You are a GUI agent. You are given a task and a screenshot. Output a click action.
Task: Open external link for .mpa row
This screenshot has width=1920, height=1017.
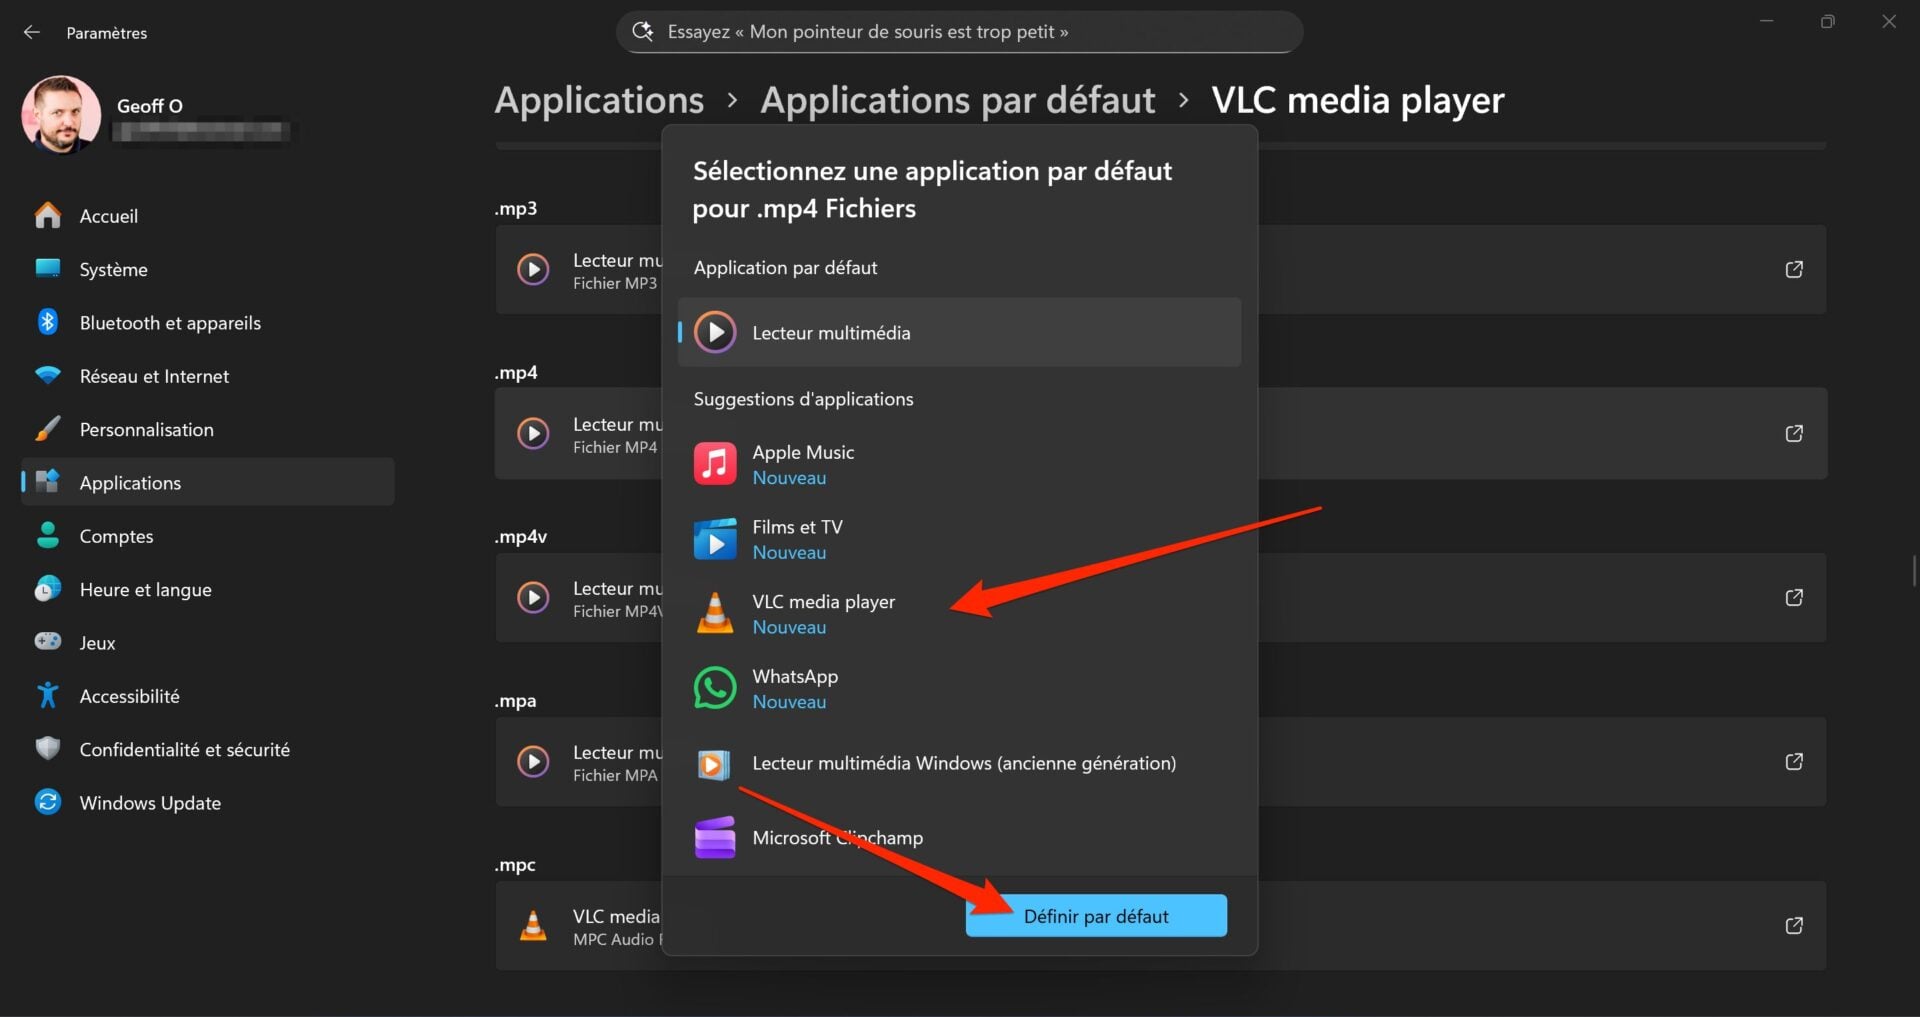click(x=1794, y=761)
